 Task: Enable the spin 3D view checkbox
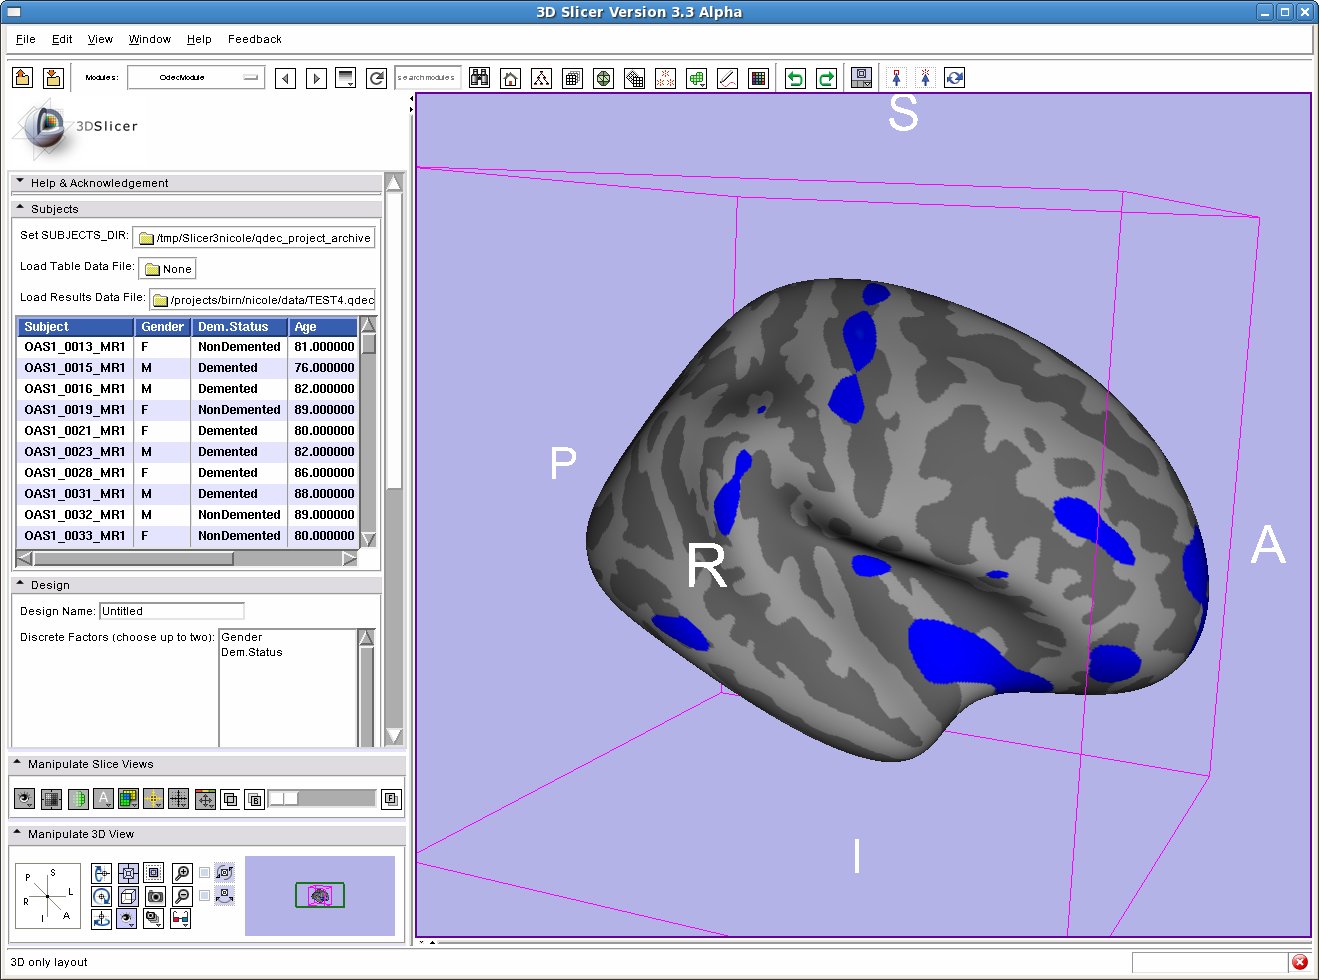[x=205, y=873]
